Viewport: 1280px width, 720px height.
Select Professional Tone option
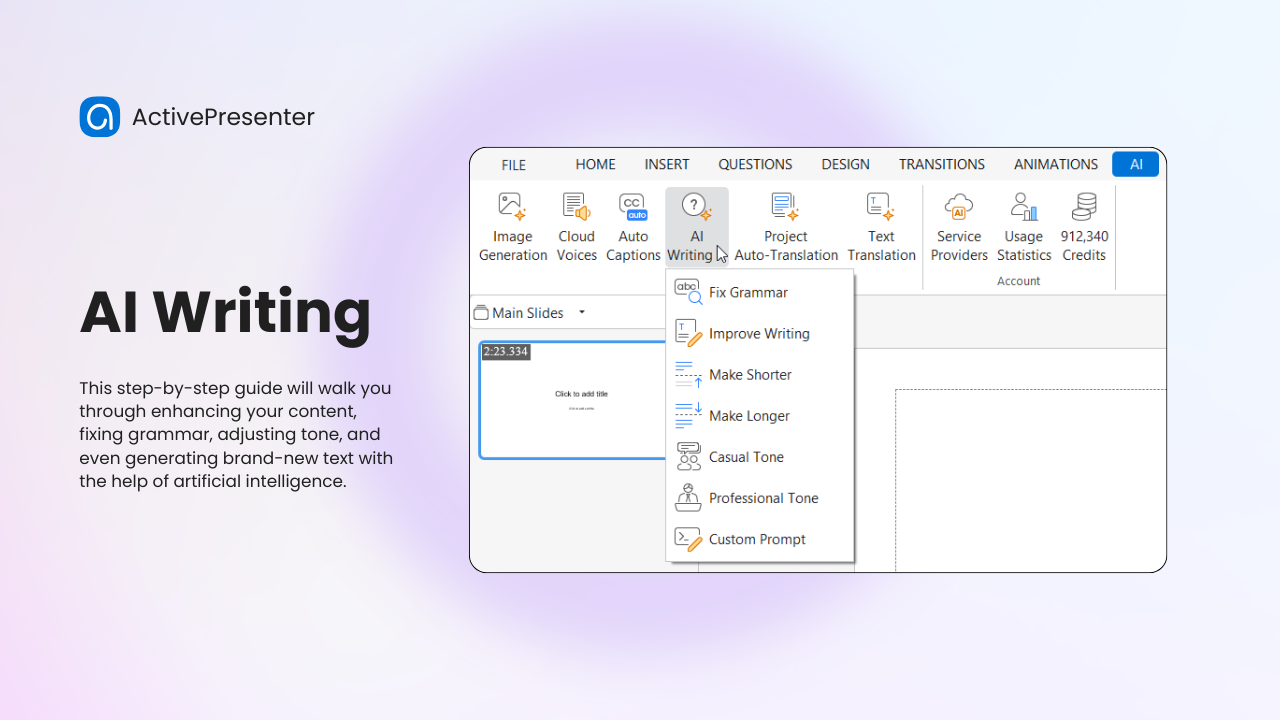763,498
